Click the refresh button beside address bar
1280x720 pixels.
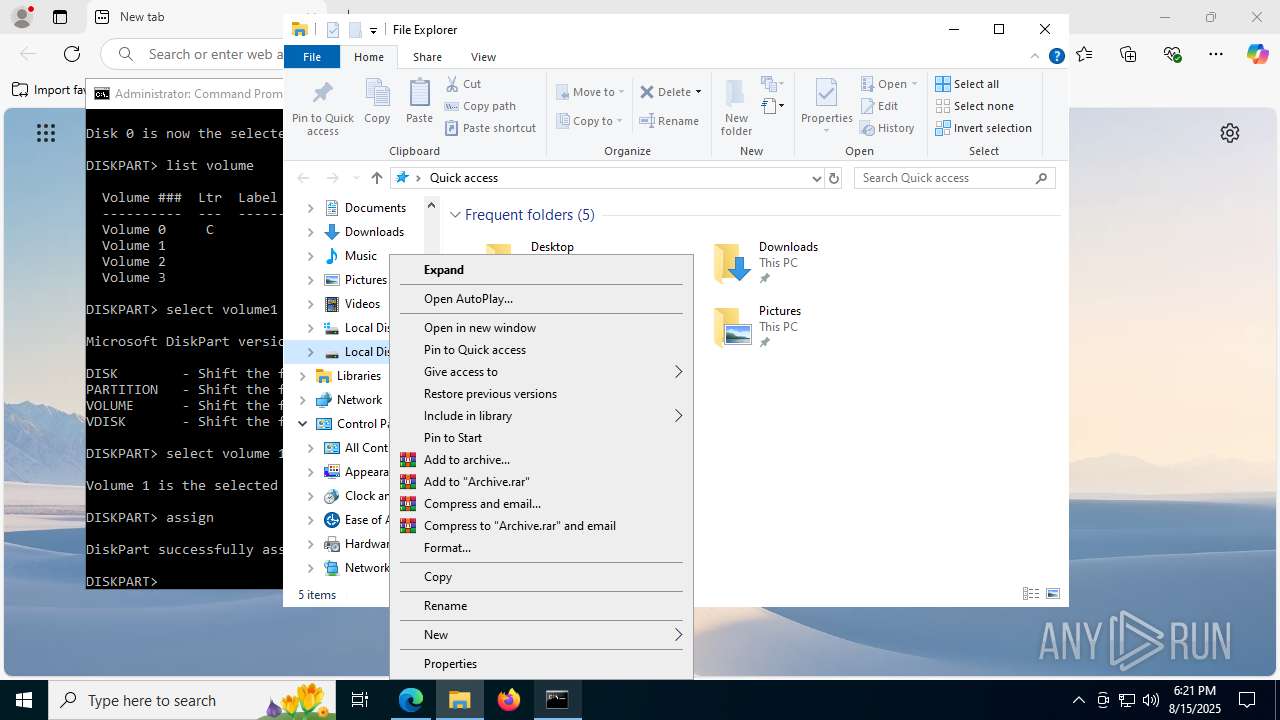834,178
